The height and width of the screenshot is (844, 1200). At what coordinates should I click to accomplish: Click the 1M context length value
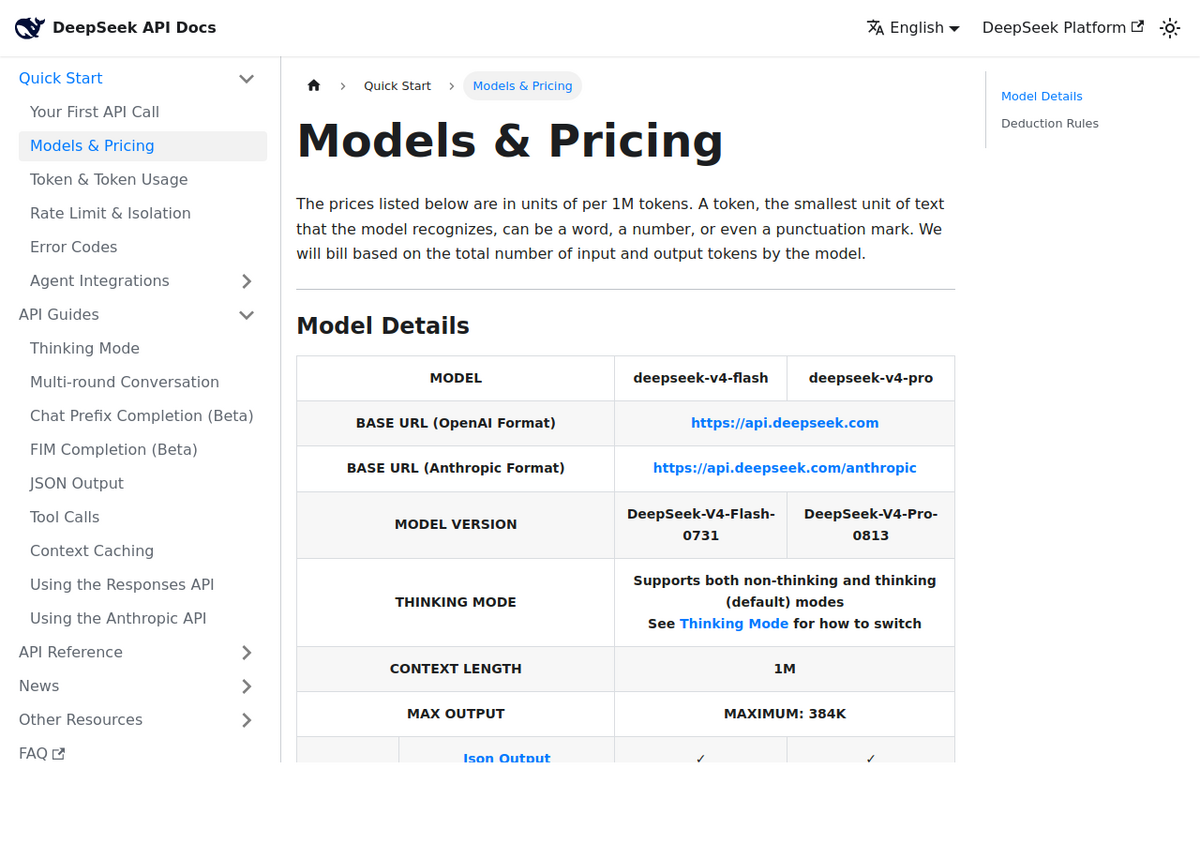tap(785, 669)
